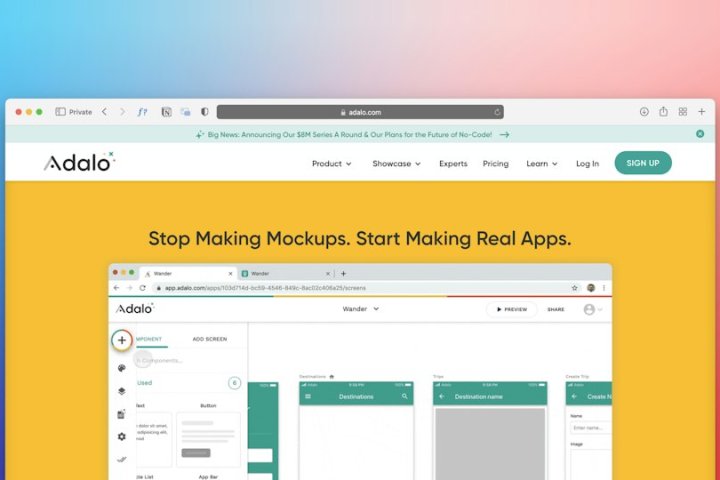The width and height of the screenshot is (720, 480).
Task: Add a new tab in the demo browser
Action: [343, 273]
